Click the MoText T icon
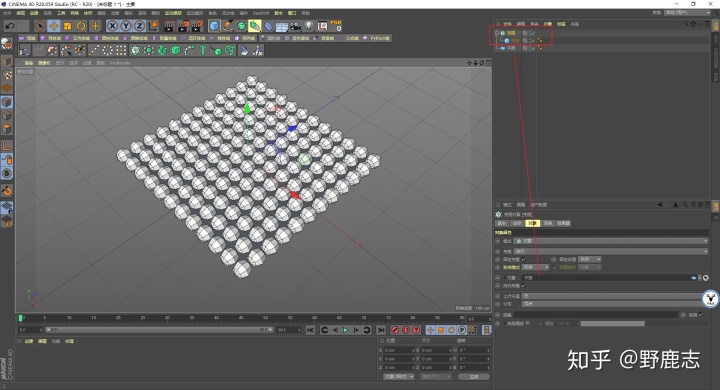 pos(202,51)
